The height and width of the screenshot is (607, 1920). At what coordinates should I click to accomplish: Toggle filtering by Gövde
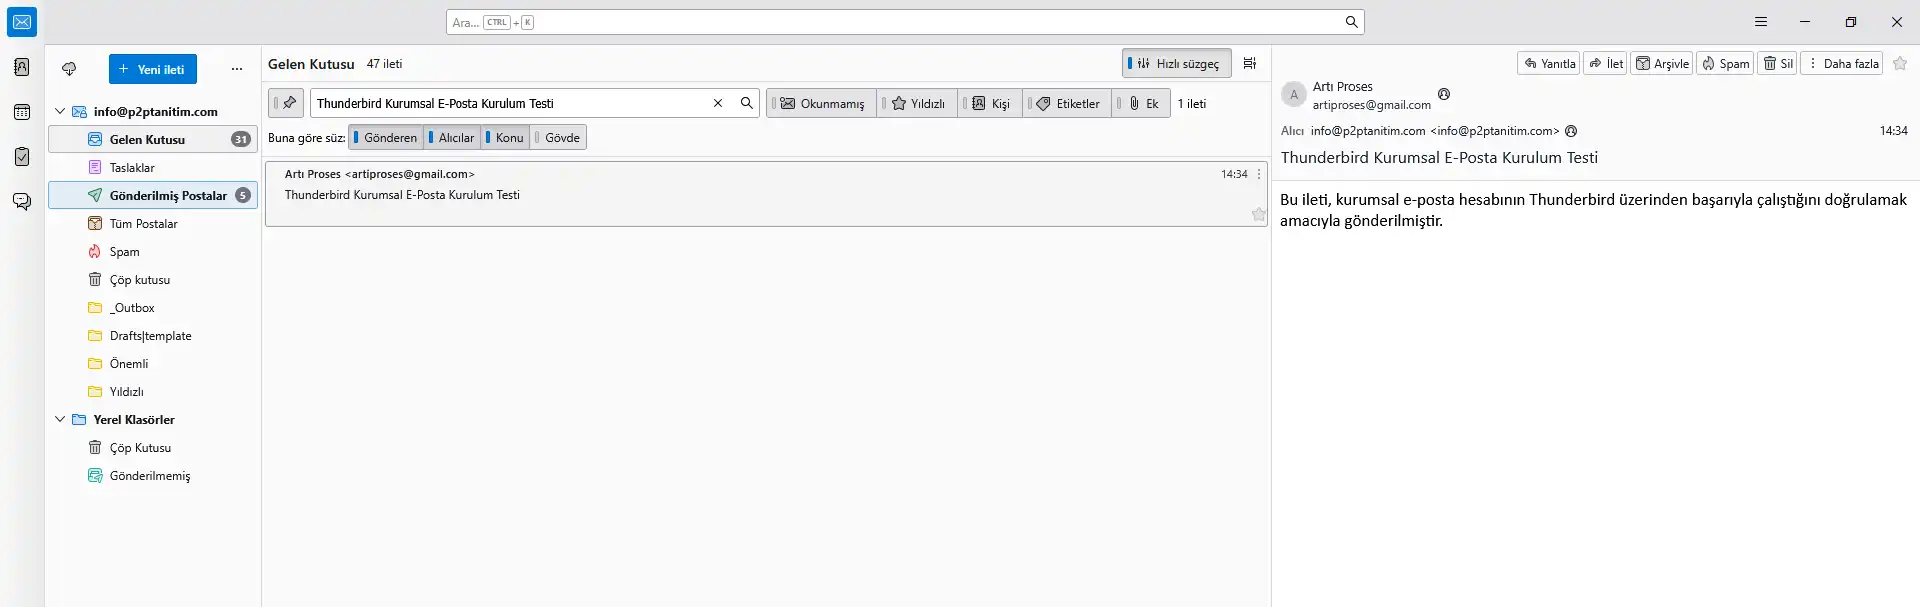558,138
